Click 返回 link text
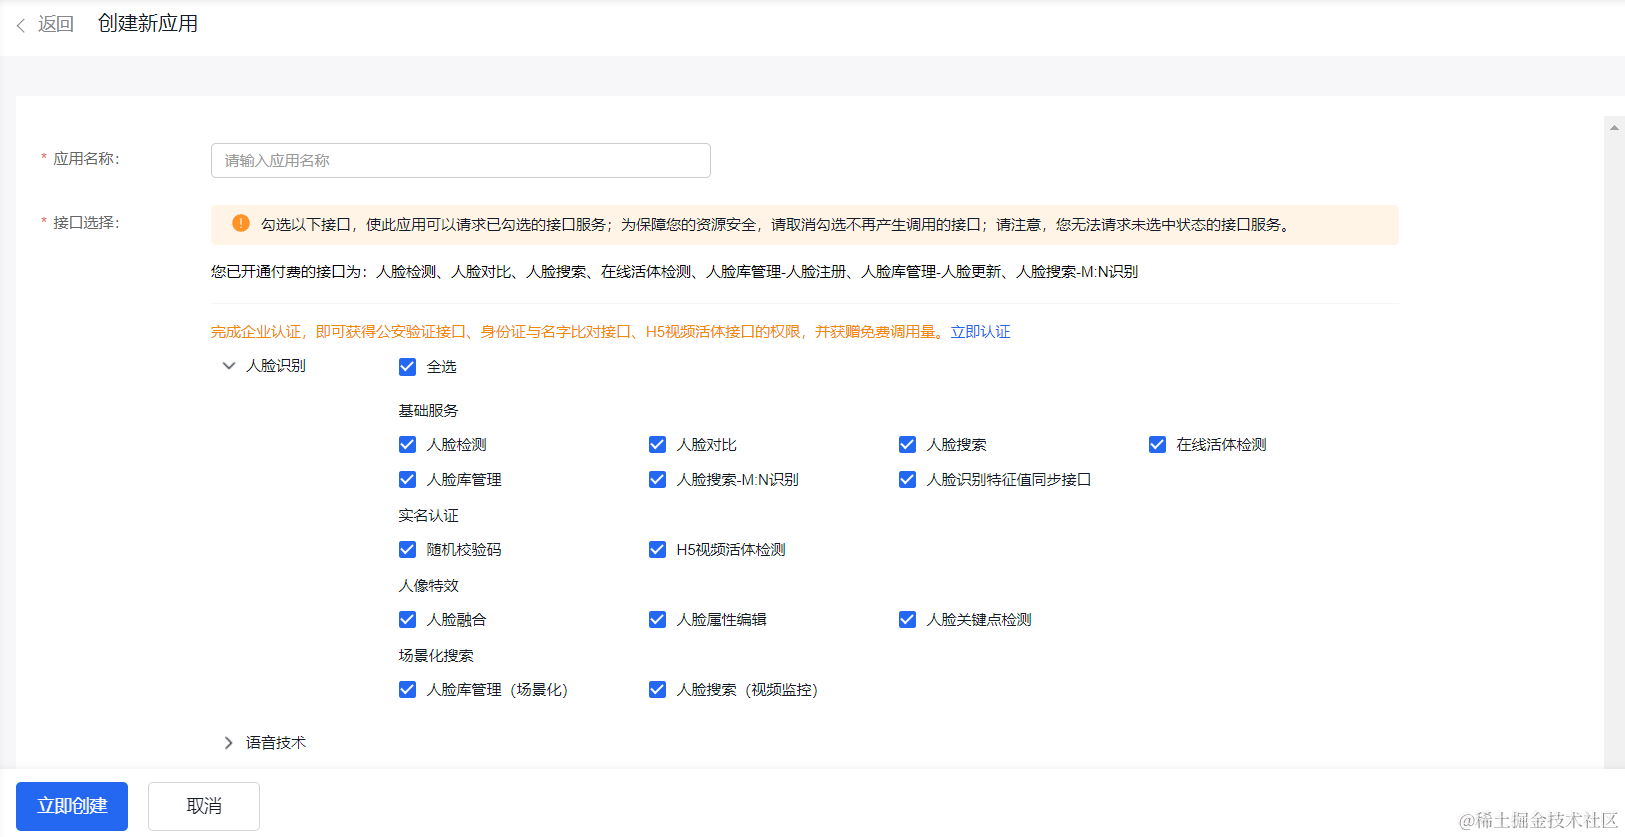 coord(56,24)
